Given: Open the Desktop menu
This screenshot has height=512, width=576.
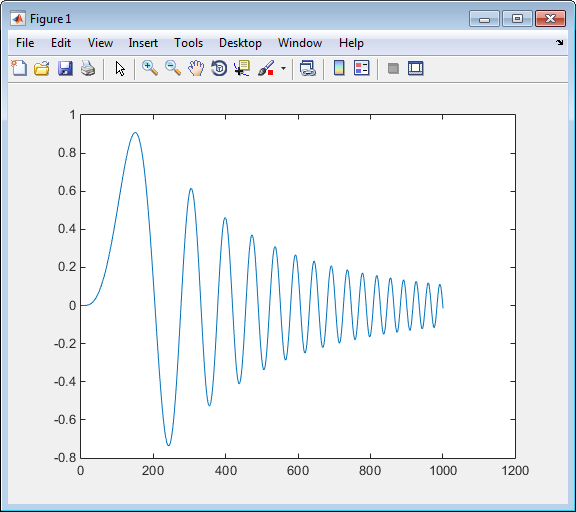Looking at the screenshot, I should [240, 43].
